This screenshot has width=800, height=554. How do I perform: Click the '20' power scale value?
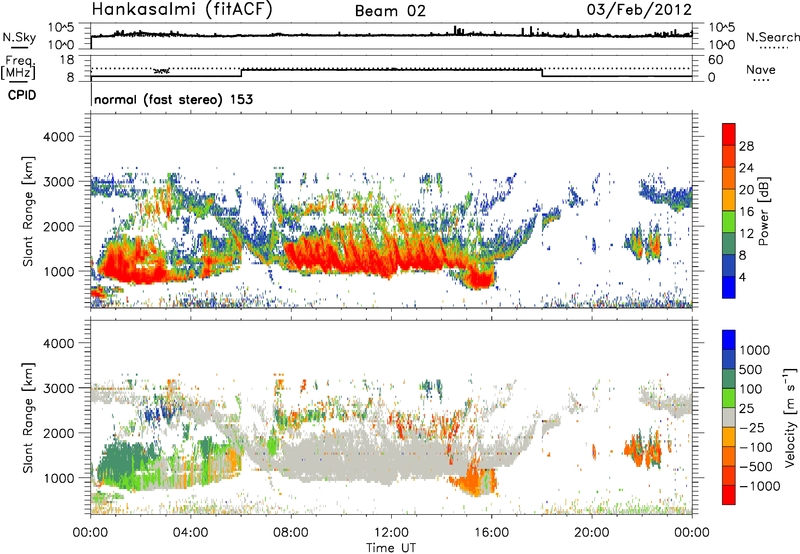point(746,190)
